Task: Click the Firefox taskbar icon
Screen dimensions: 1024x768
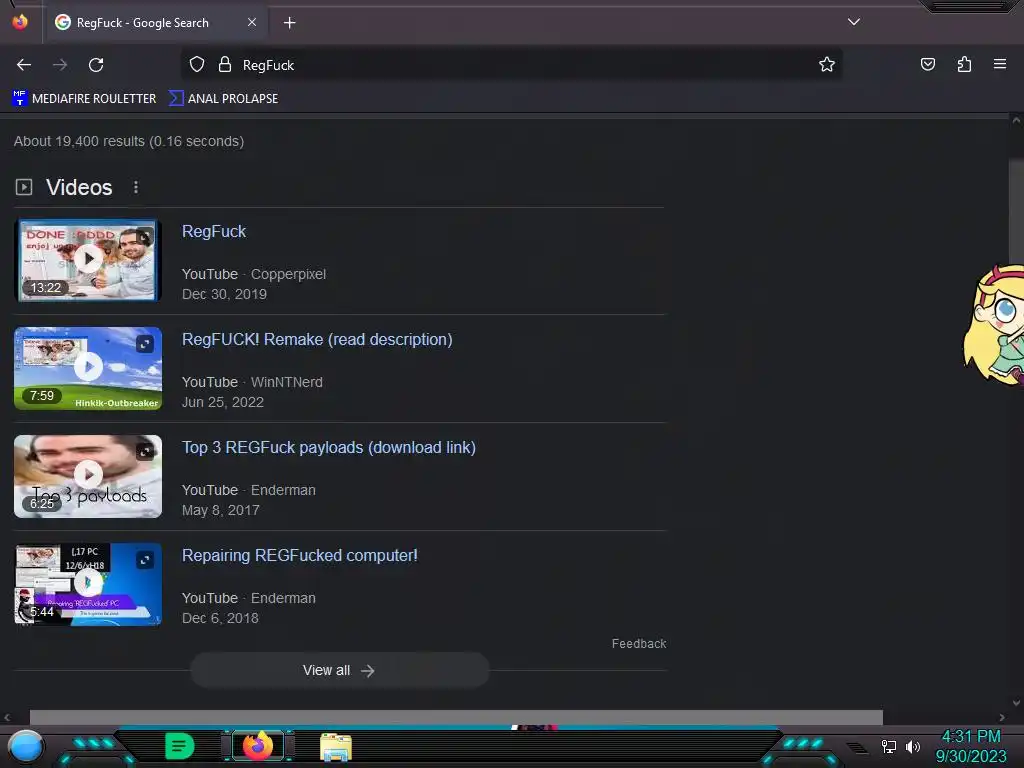Action: (x=258, y=745)
